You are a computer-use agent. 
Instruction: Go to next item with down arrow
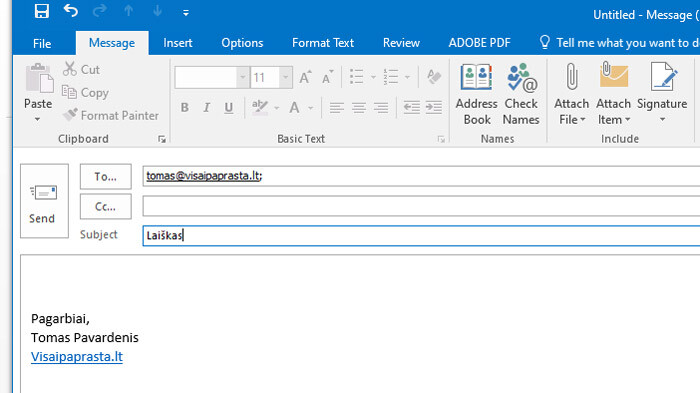click(x=157, y=11)
